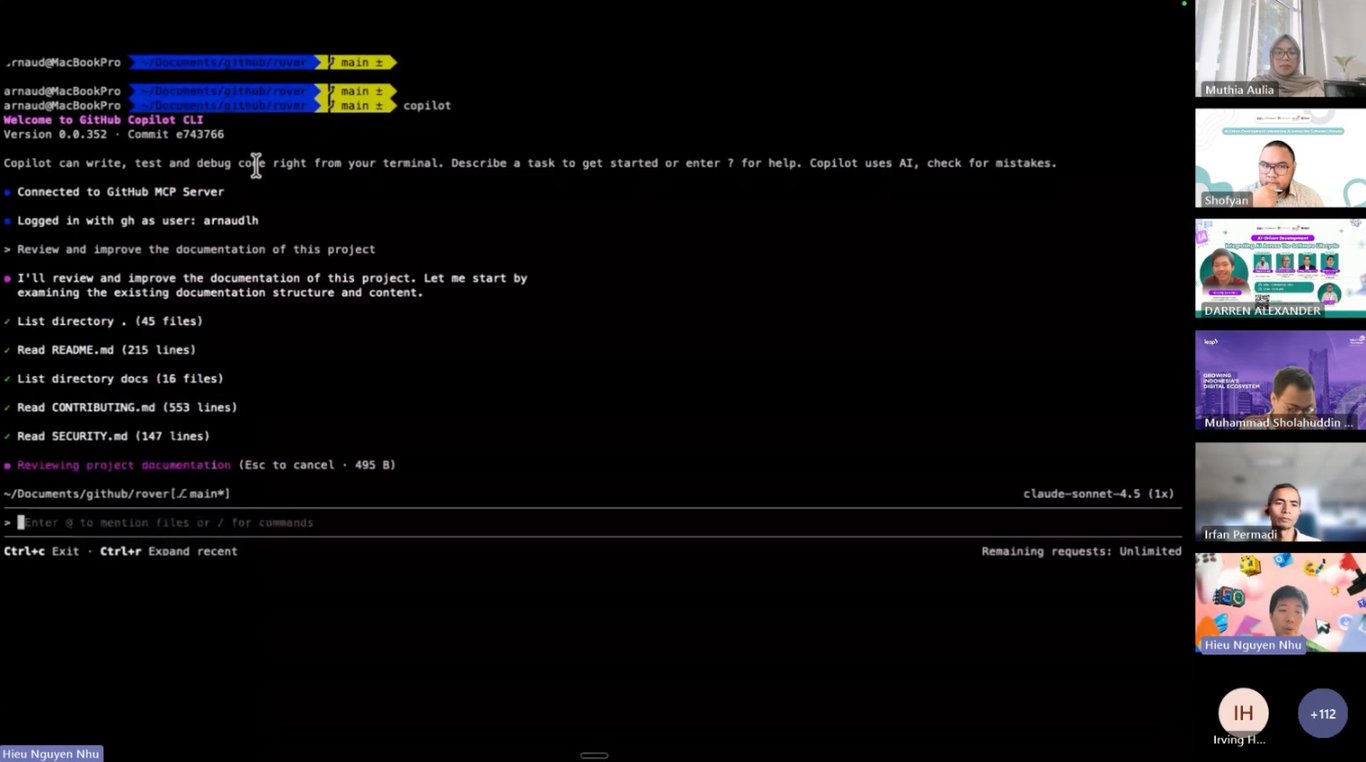
Task: Select the "Version 0.0.352 · Commit e743766" line
Action: (x=114, y=134)
